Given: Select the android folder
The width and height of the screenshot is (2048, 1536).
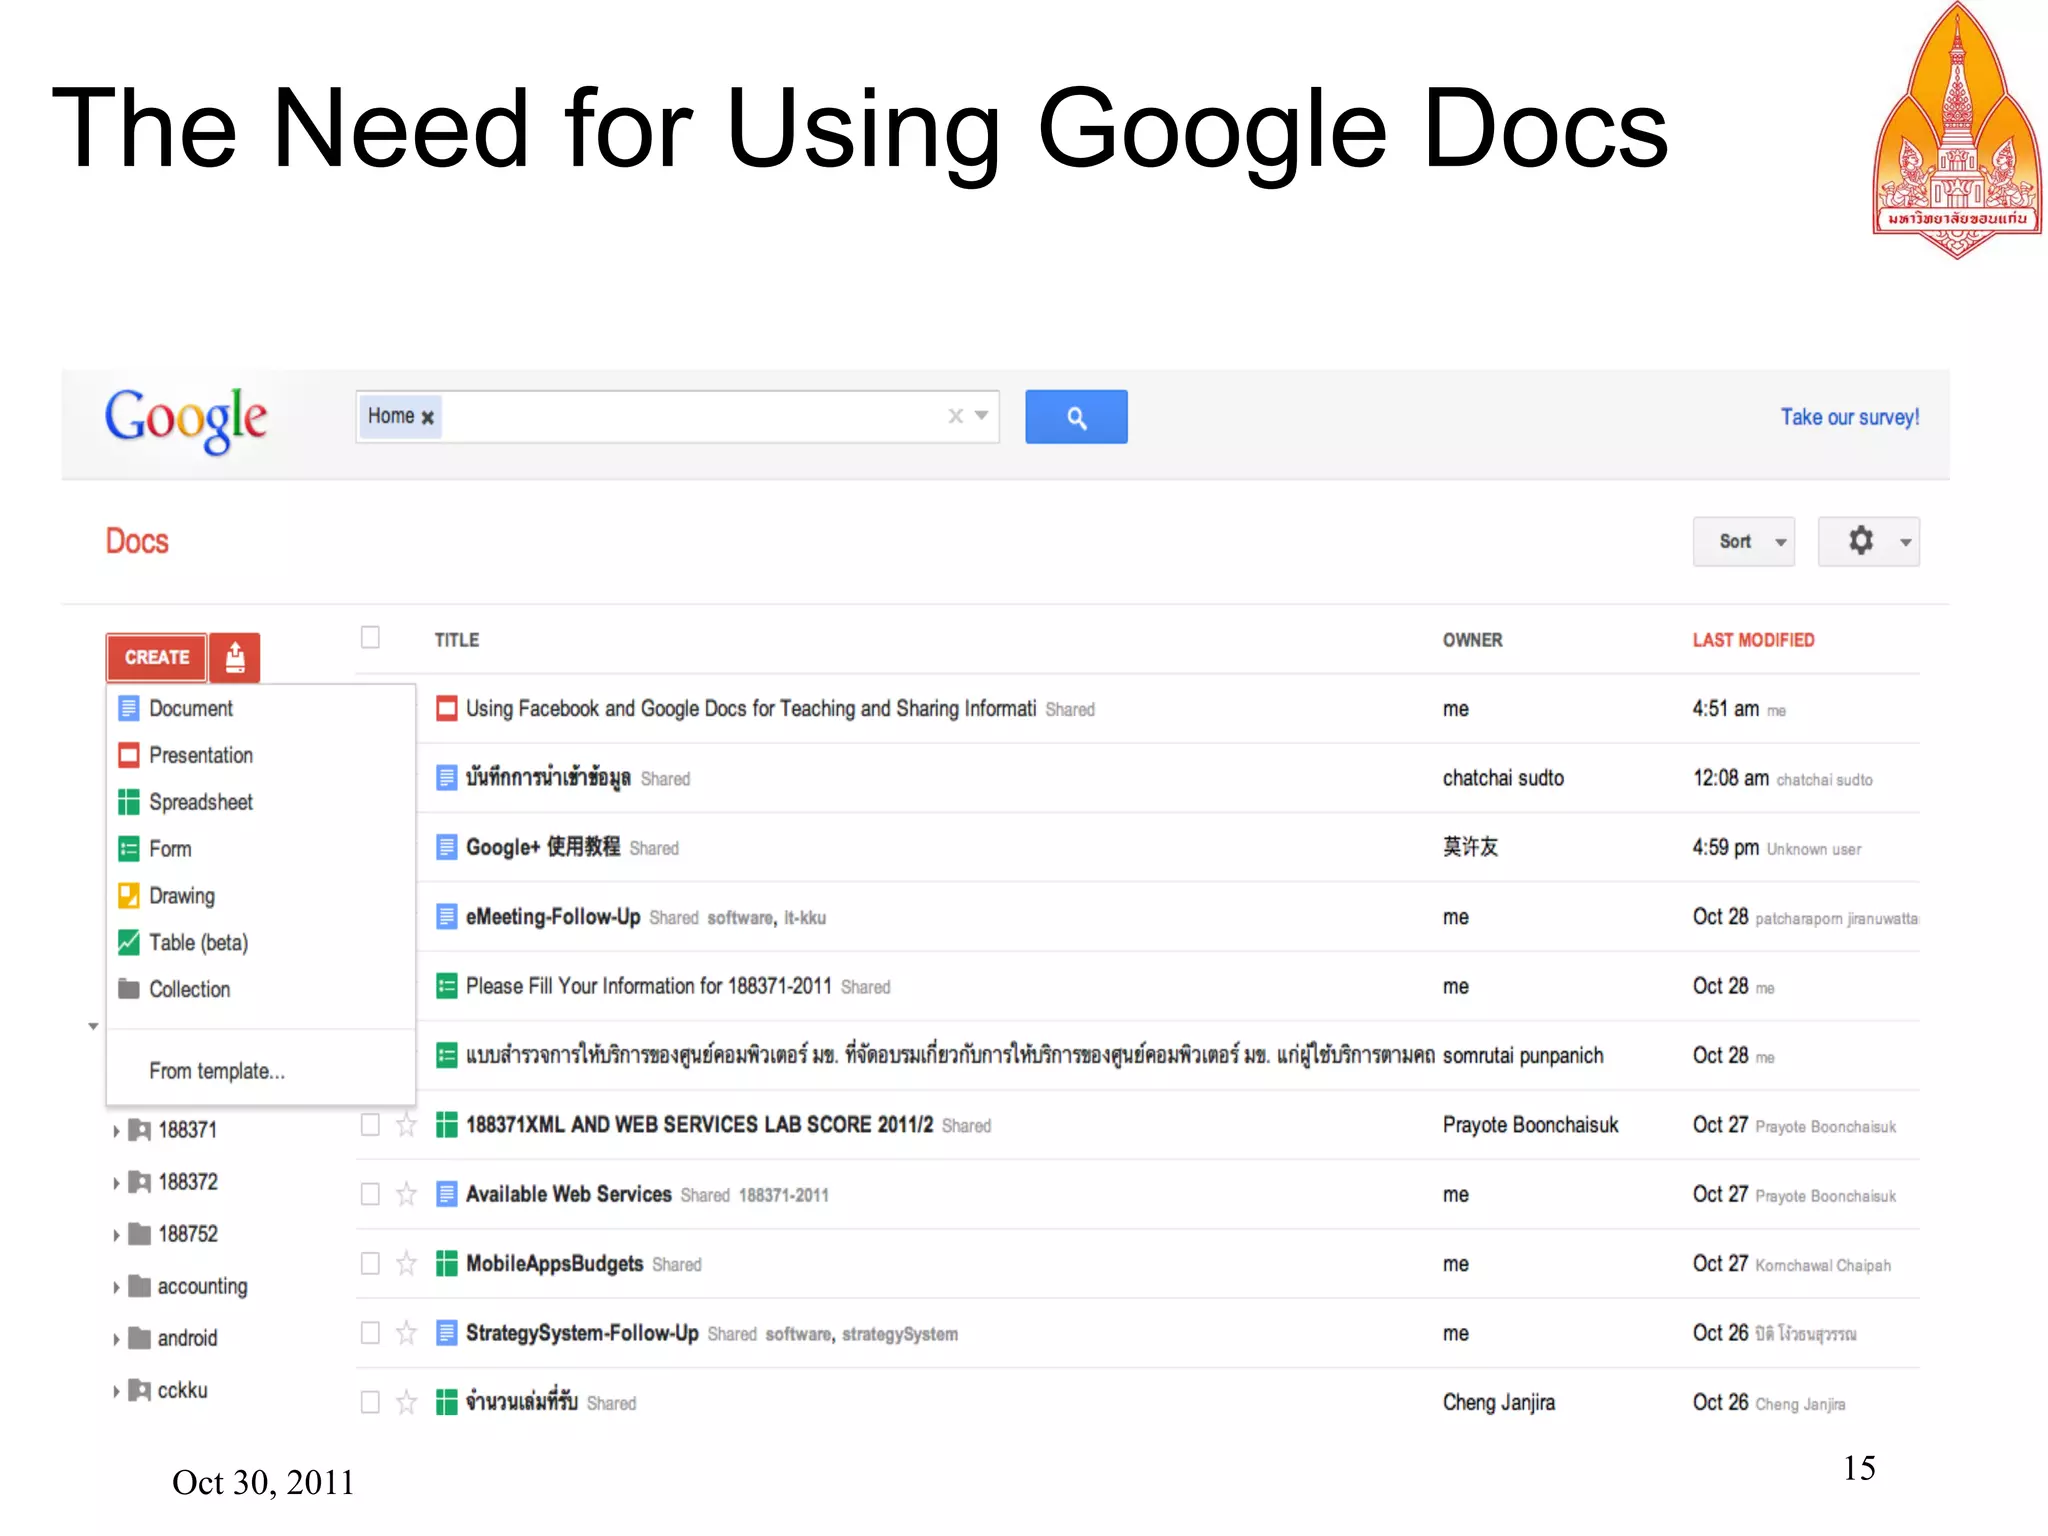Looking at the screenshot, I should pyautogui.click(x=187, y=1339).
